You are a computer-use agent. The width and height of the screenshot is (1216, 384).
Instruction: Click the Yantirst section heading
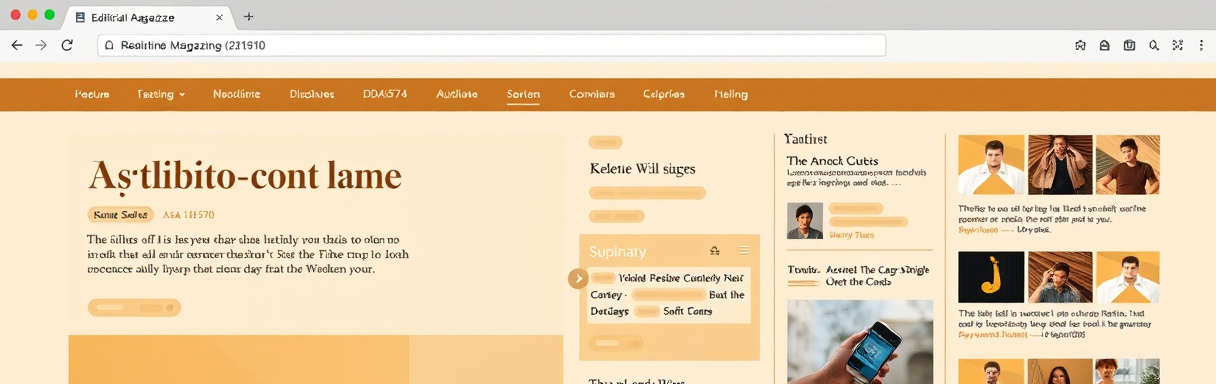click(x=805, y=139)
